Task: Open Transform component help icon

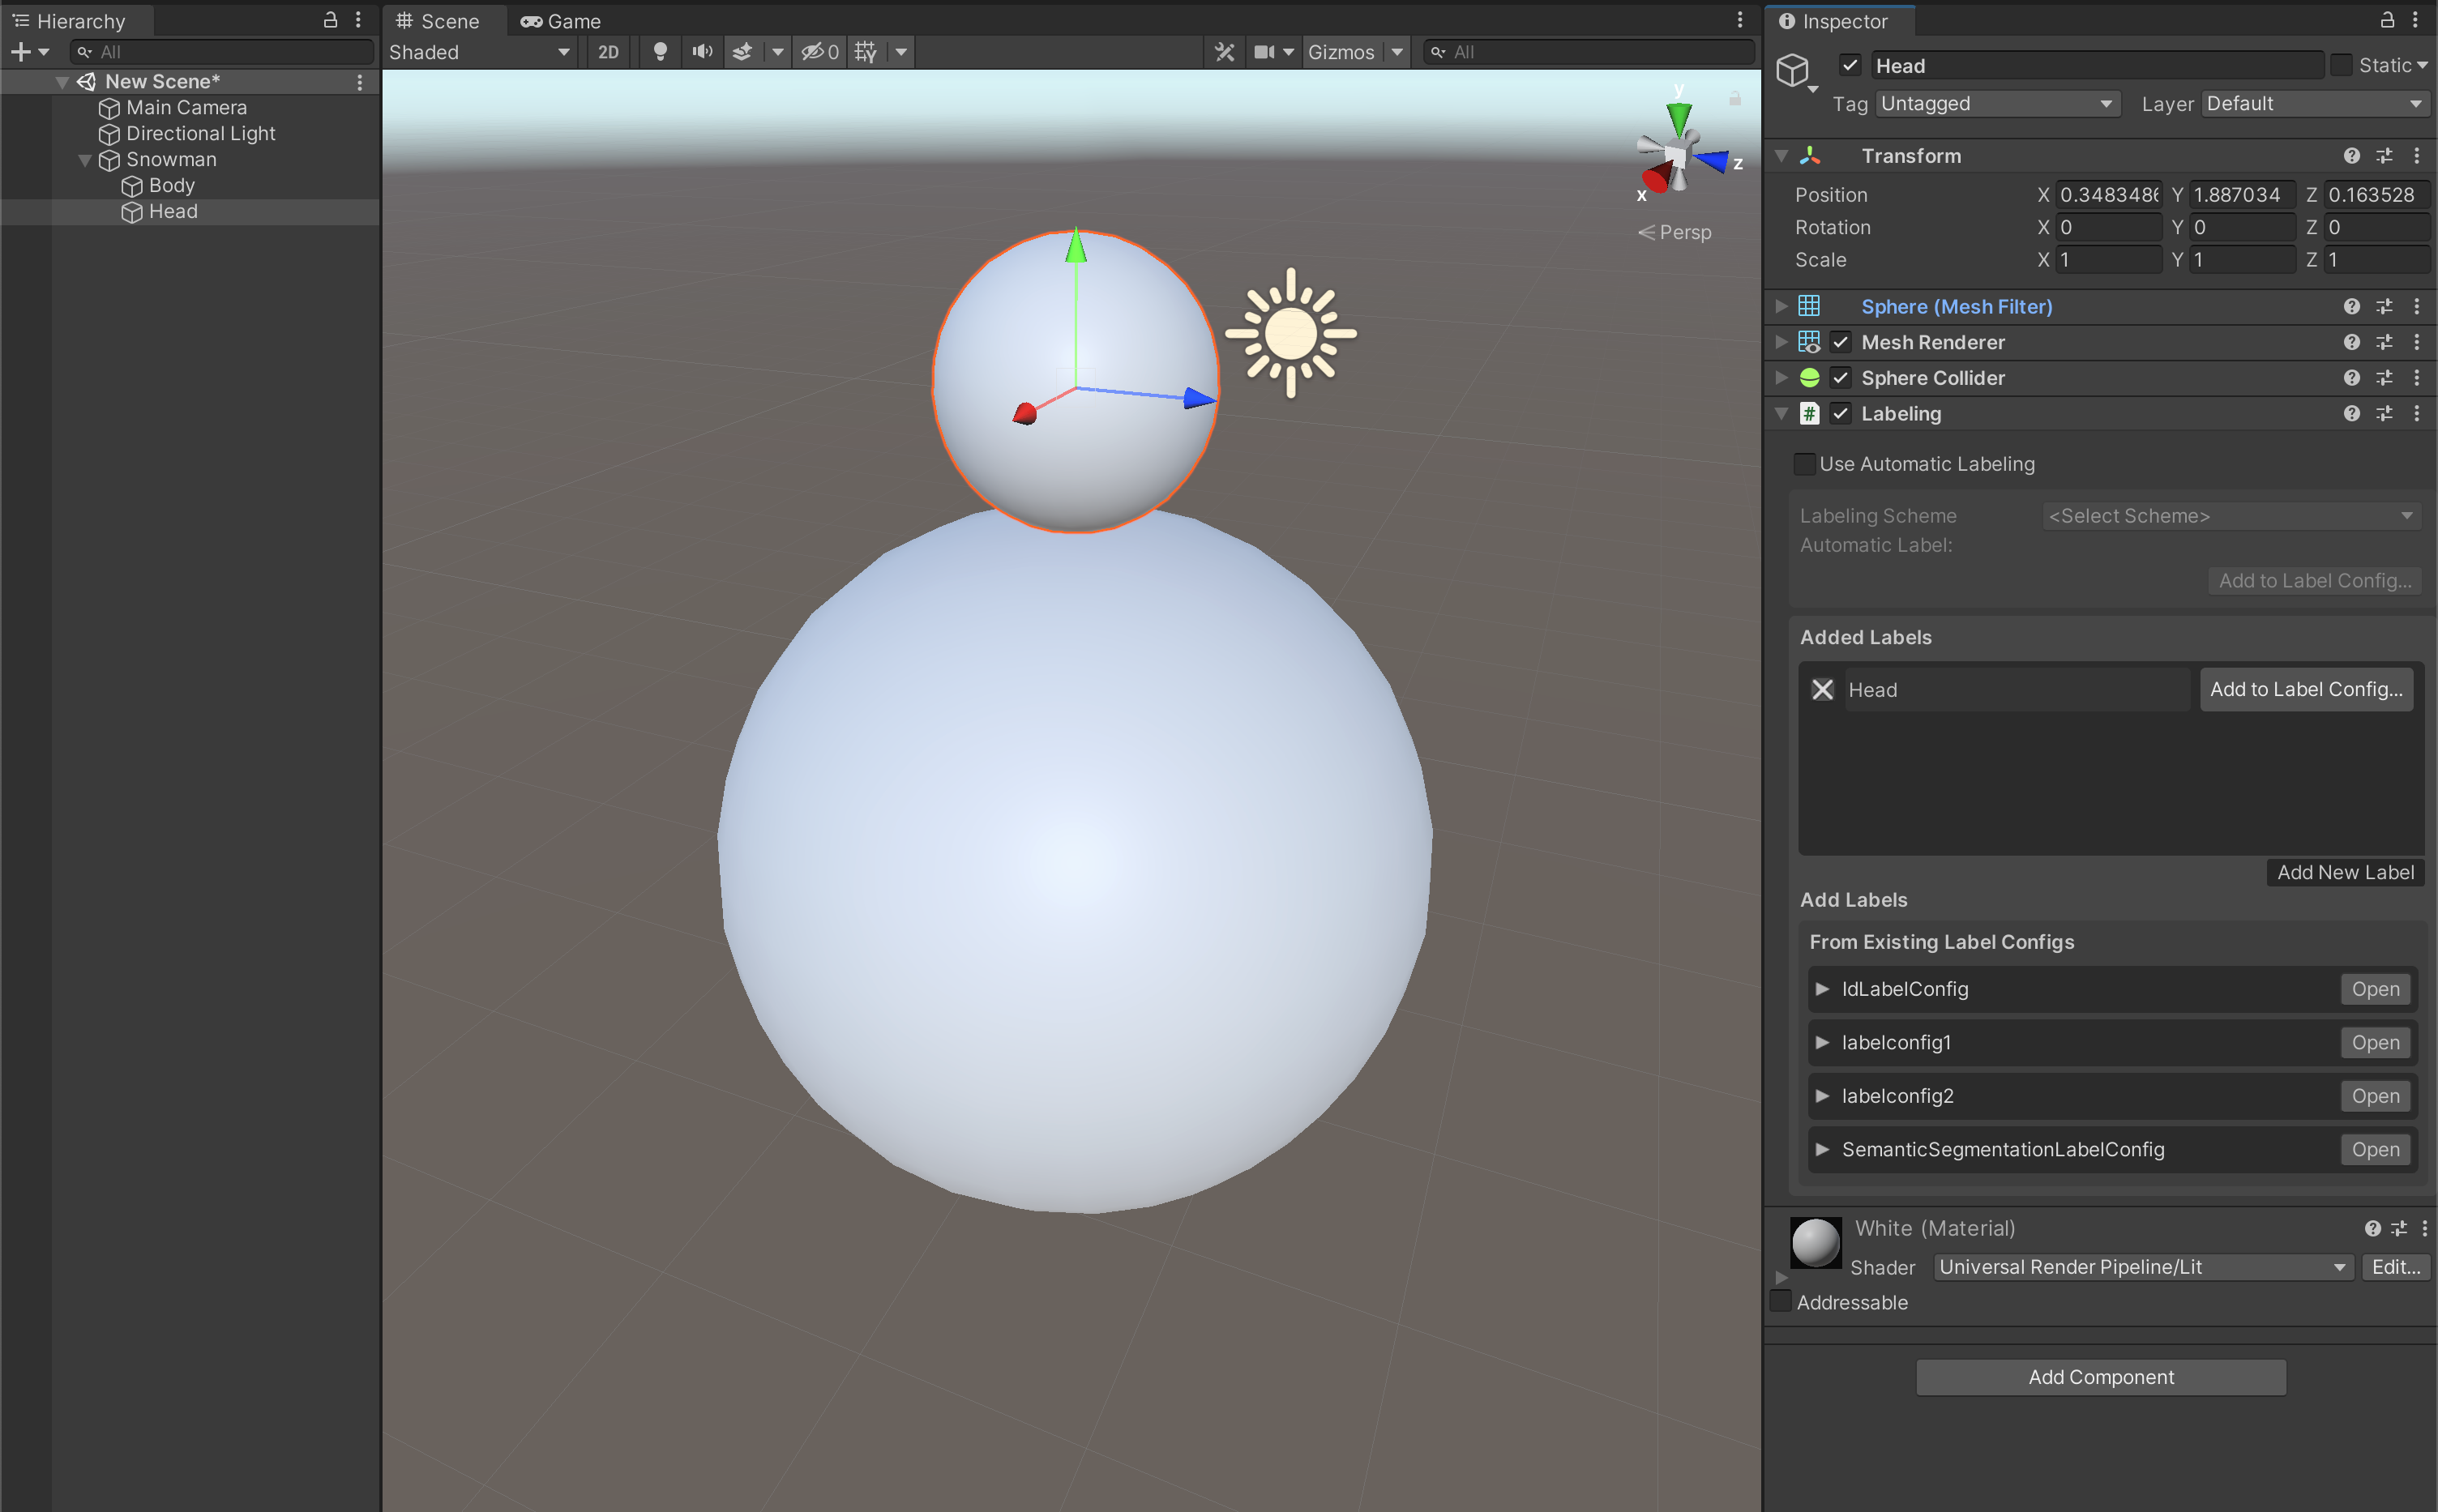Action: click(x=2351, y=156)
